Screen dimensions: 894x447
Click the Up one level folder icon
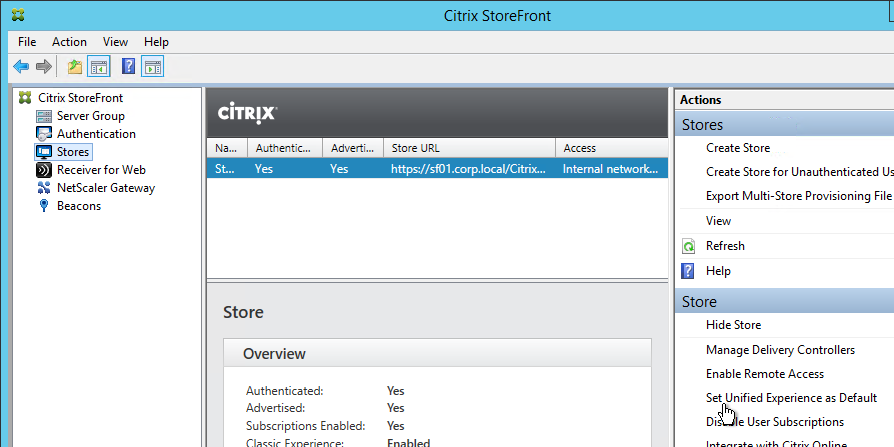pos(75,67)
